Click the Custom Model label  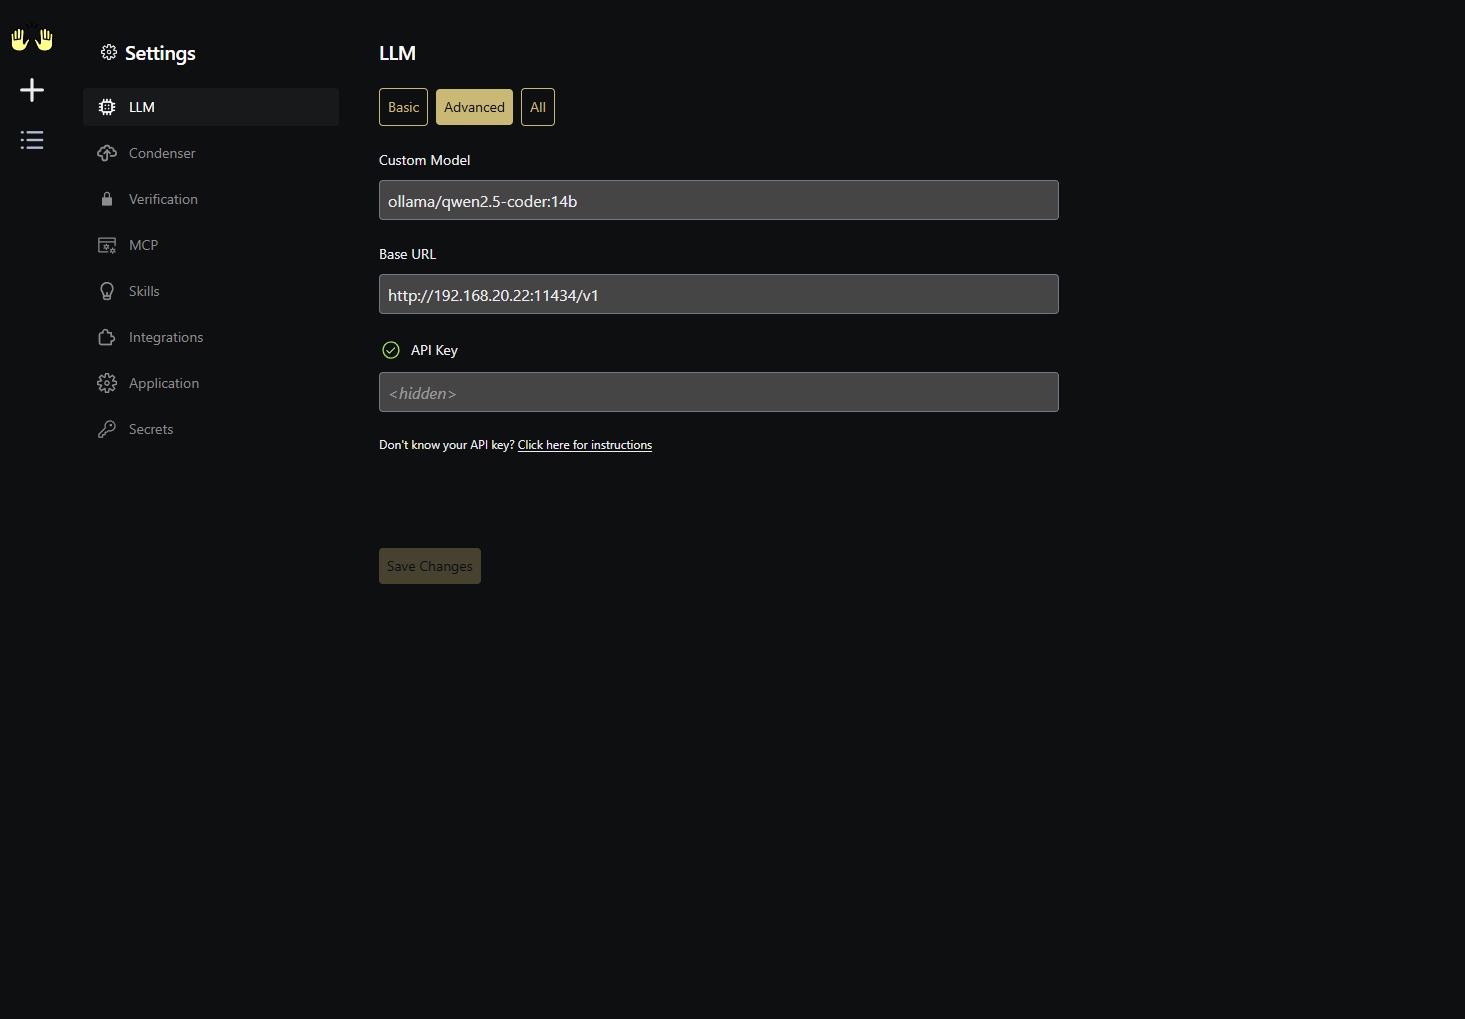(x=424, y=160)
